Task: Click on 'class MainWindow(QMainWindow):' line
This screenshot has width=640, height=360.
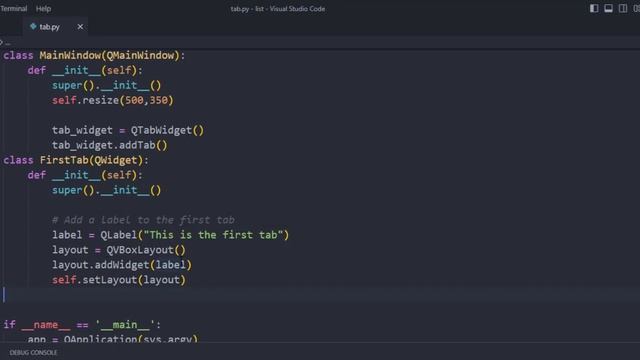Action: (94, 56)
